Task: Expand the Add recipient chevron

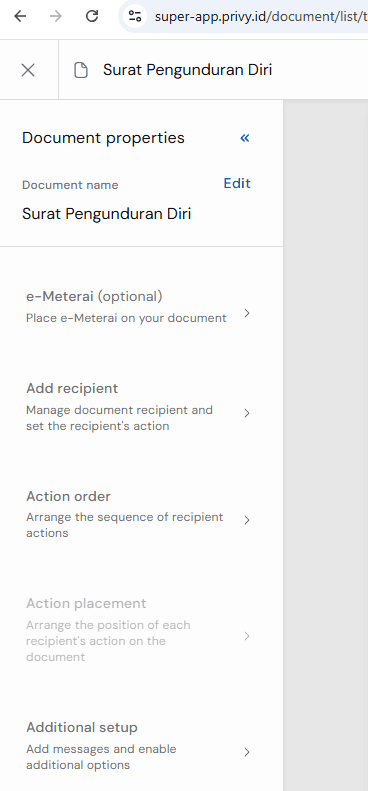Action: click(x=247, y=413)
